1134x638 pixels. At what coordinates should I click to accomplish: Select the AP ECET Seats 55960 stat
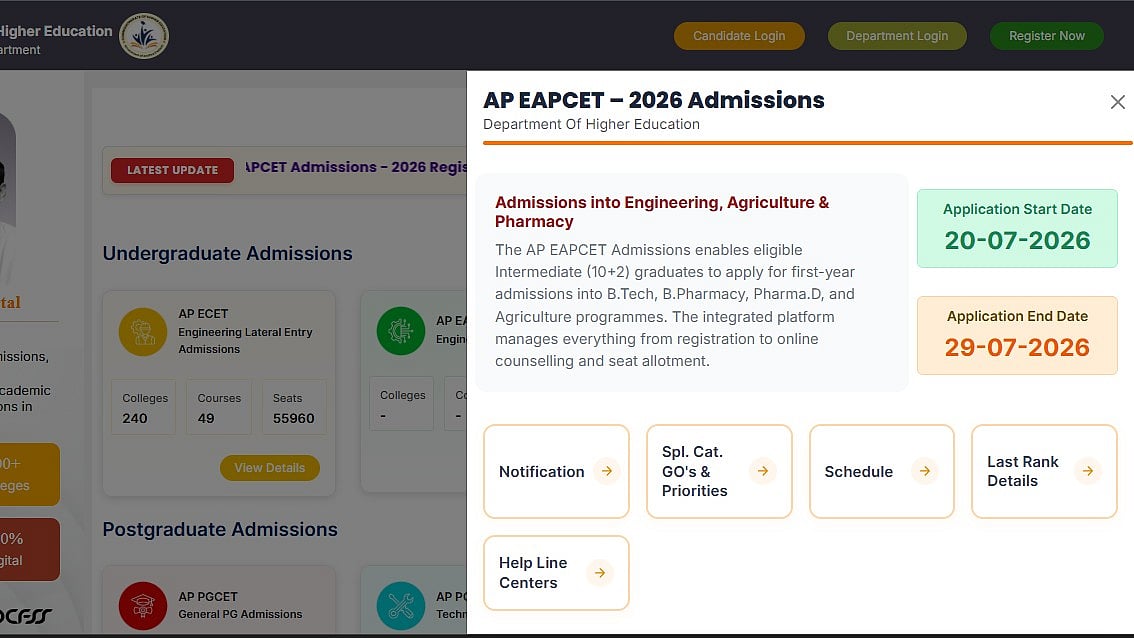point(294,407)
